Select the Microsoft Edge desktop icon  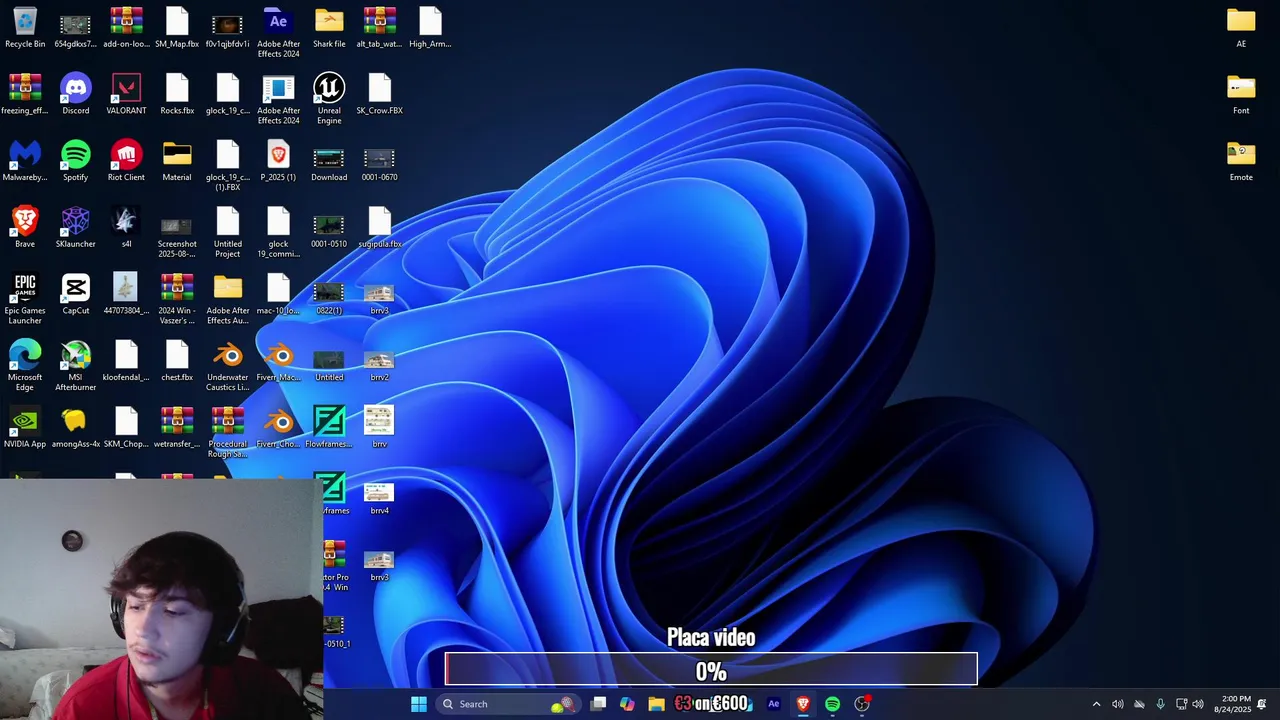pyautogui.click(x=25, y=366)
